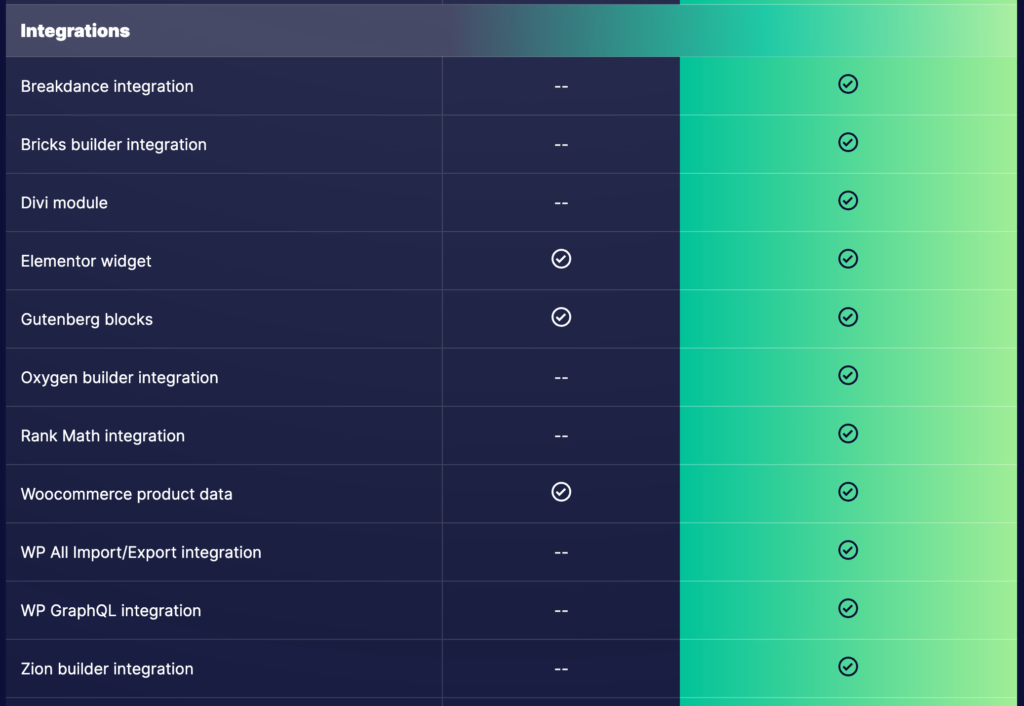
Task: Click the green-column checkmark for Elementor widget
Action: (848, 259)
